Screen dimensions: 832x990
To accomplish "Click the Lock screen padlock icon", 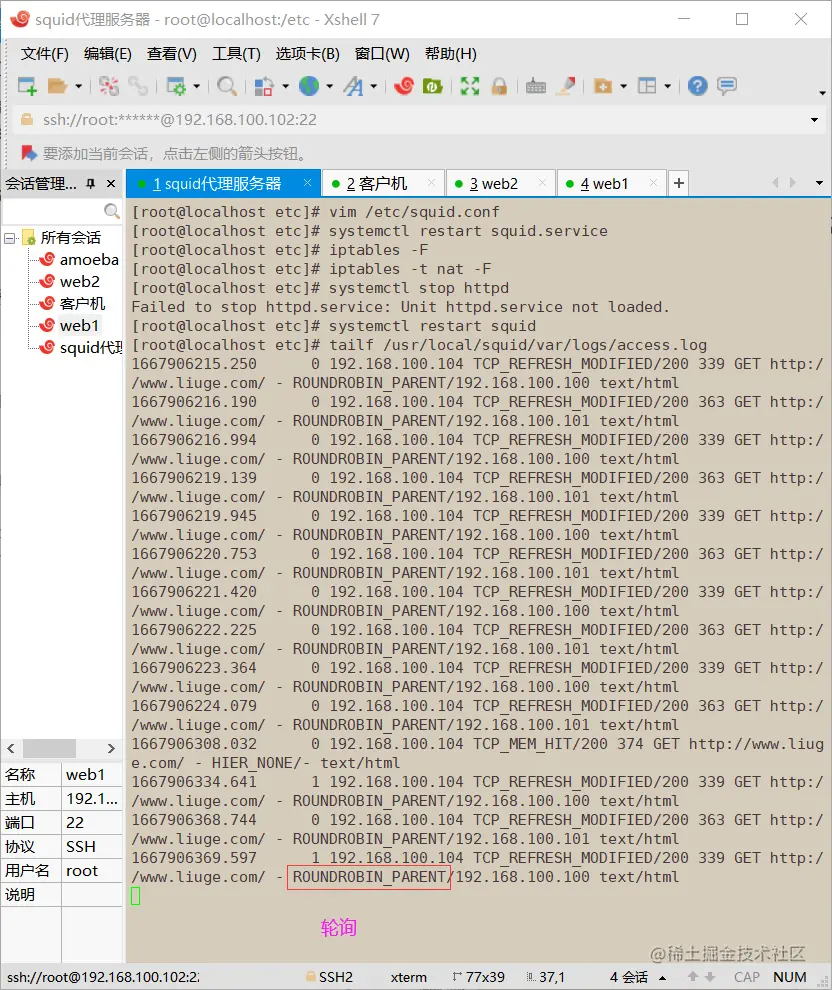I will pos(499,86).
